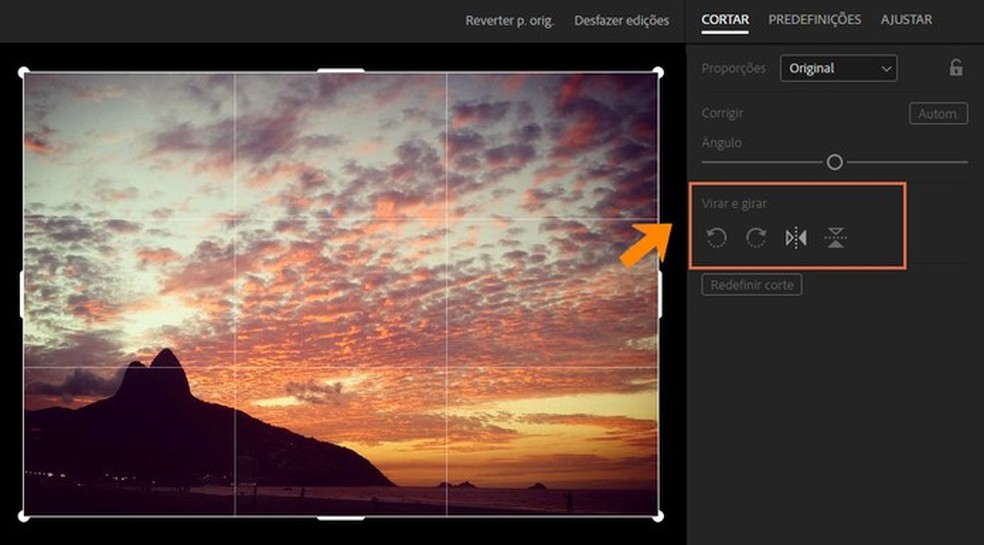Viewport: 984px width, 545px height.
Task: Click the bottom-left crop corner handle
Action: pyautogui.click(x=23, y=516)
